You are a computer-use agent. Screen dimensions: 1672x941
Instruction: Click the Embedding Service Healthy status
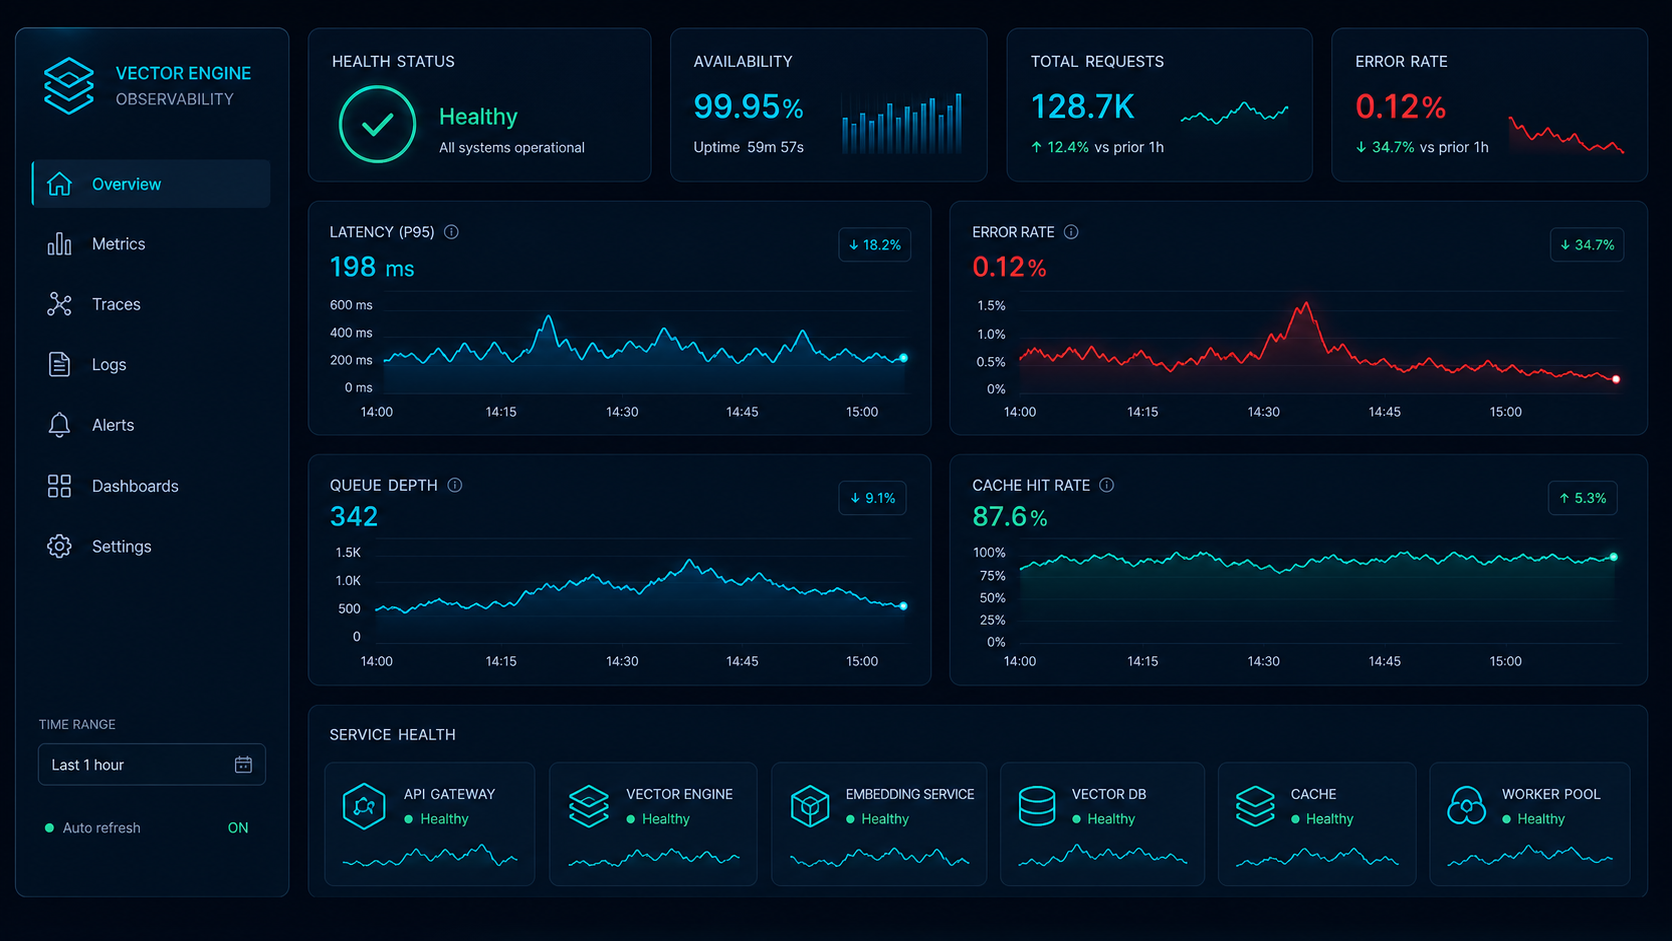click(877, 819)
